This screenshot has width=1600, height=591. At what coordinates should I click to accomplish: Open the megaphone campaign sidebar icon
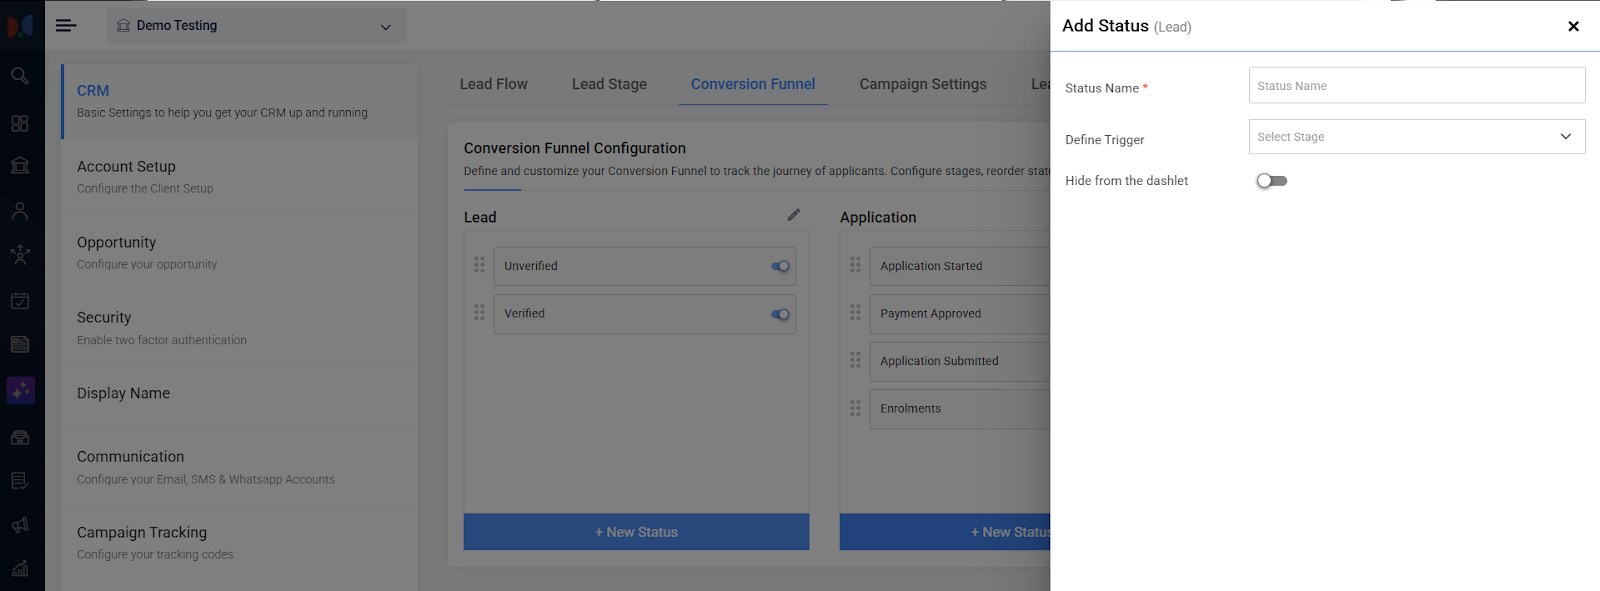coord(19,525)
